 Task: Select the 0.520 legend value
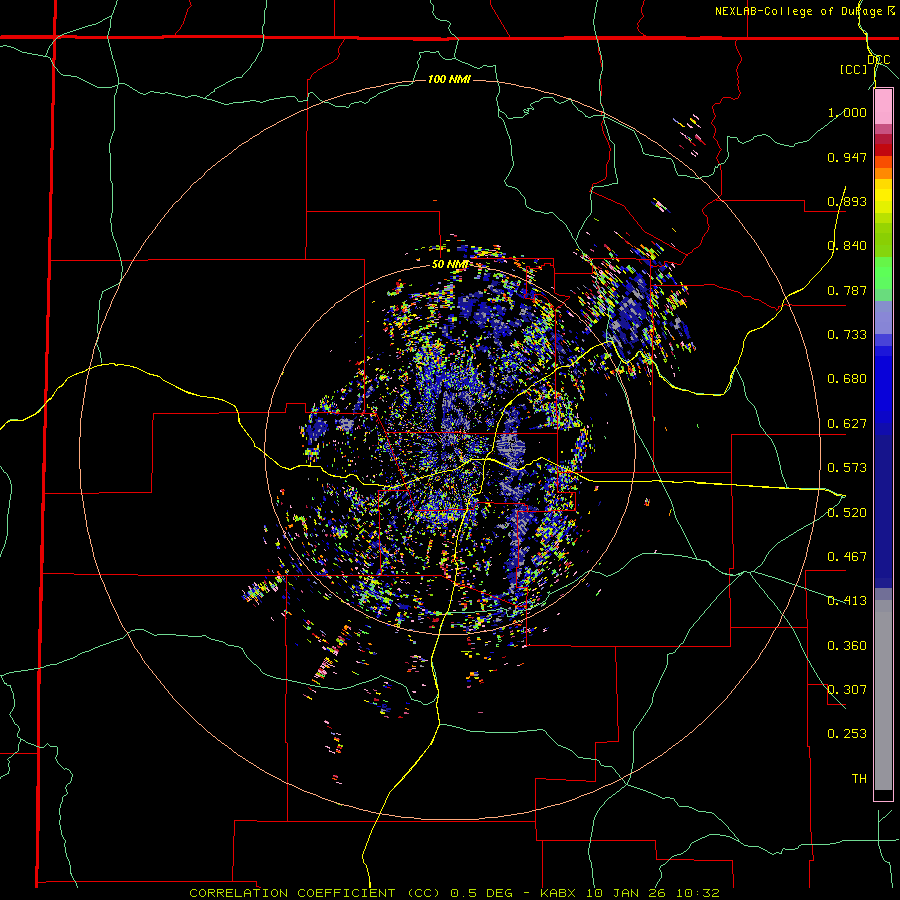pos(847,513)
